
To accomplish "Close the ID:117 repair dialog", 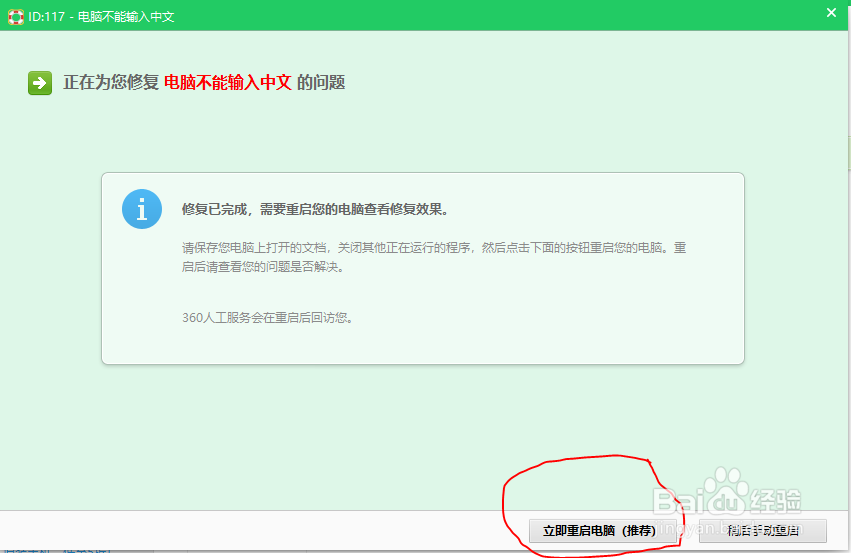I will pos(831,12).
